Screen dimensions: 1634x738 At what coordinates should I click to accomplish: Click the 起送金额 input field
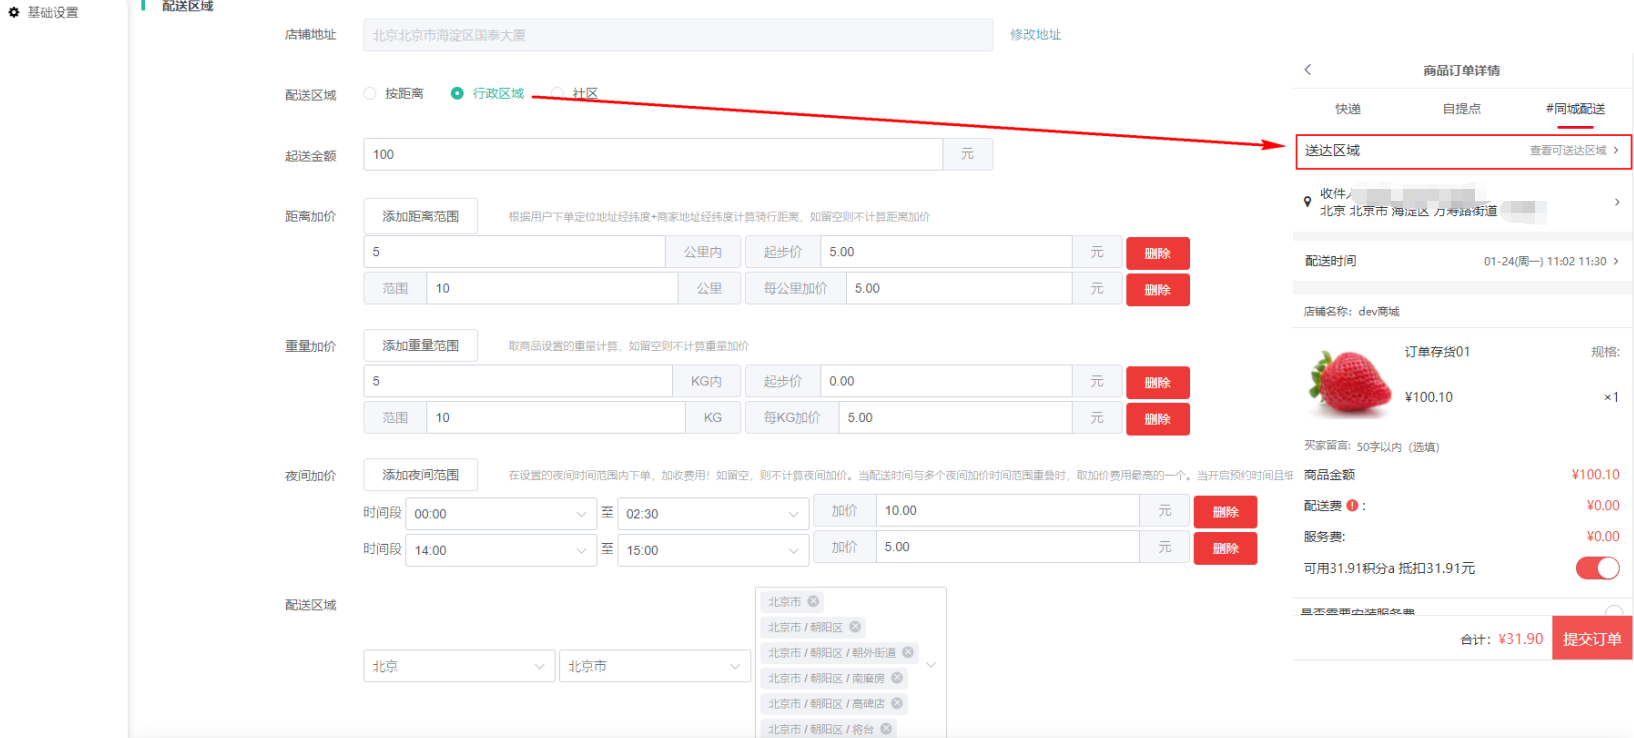pos(652,155)
